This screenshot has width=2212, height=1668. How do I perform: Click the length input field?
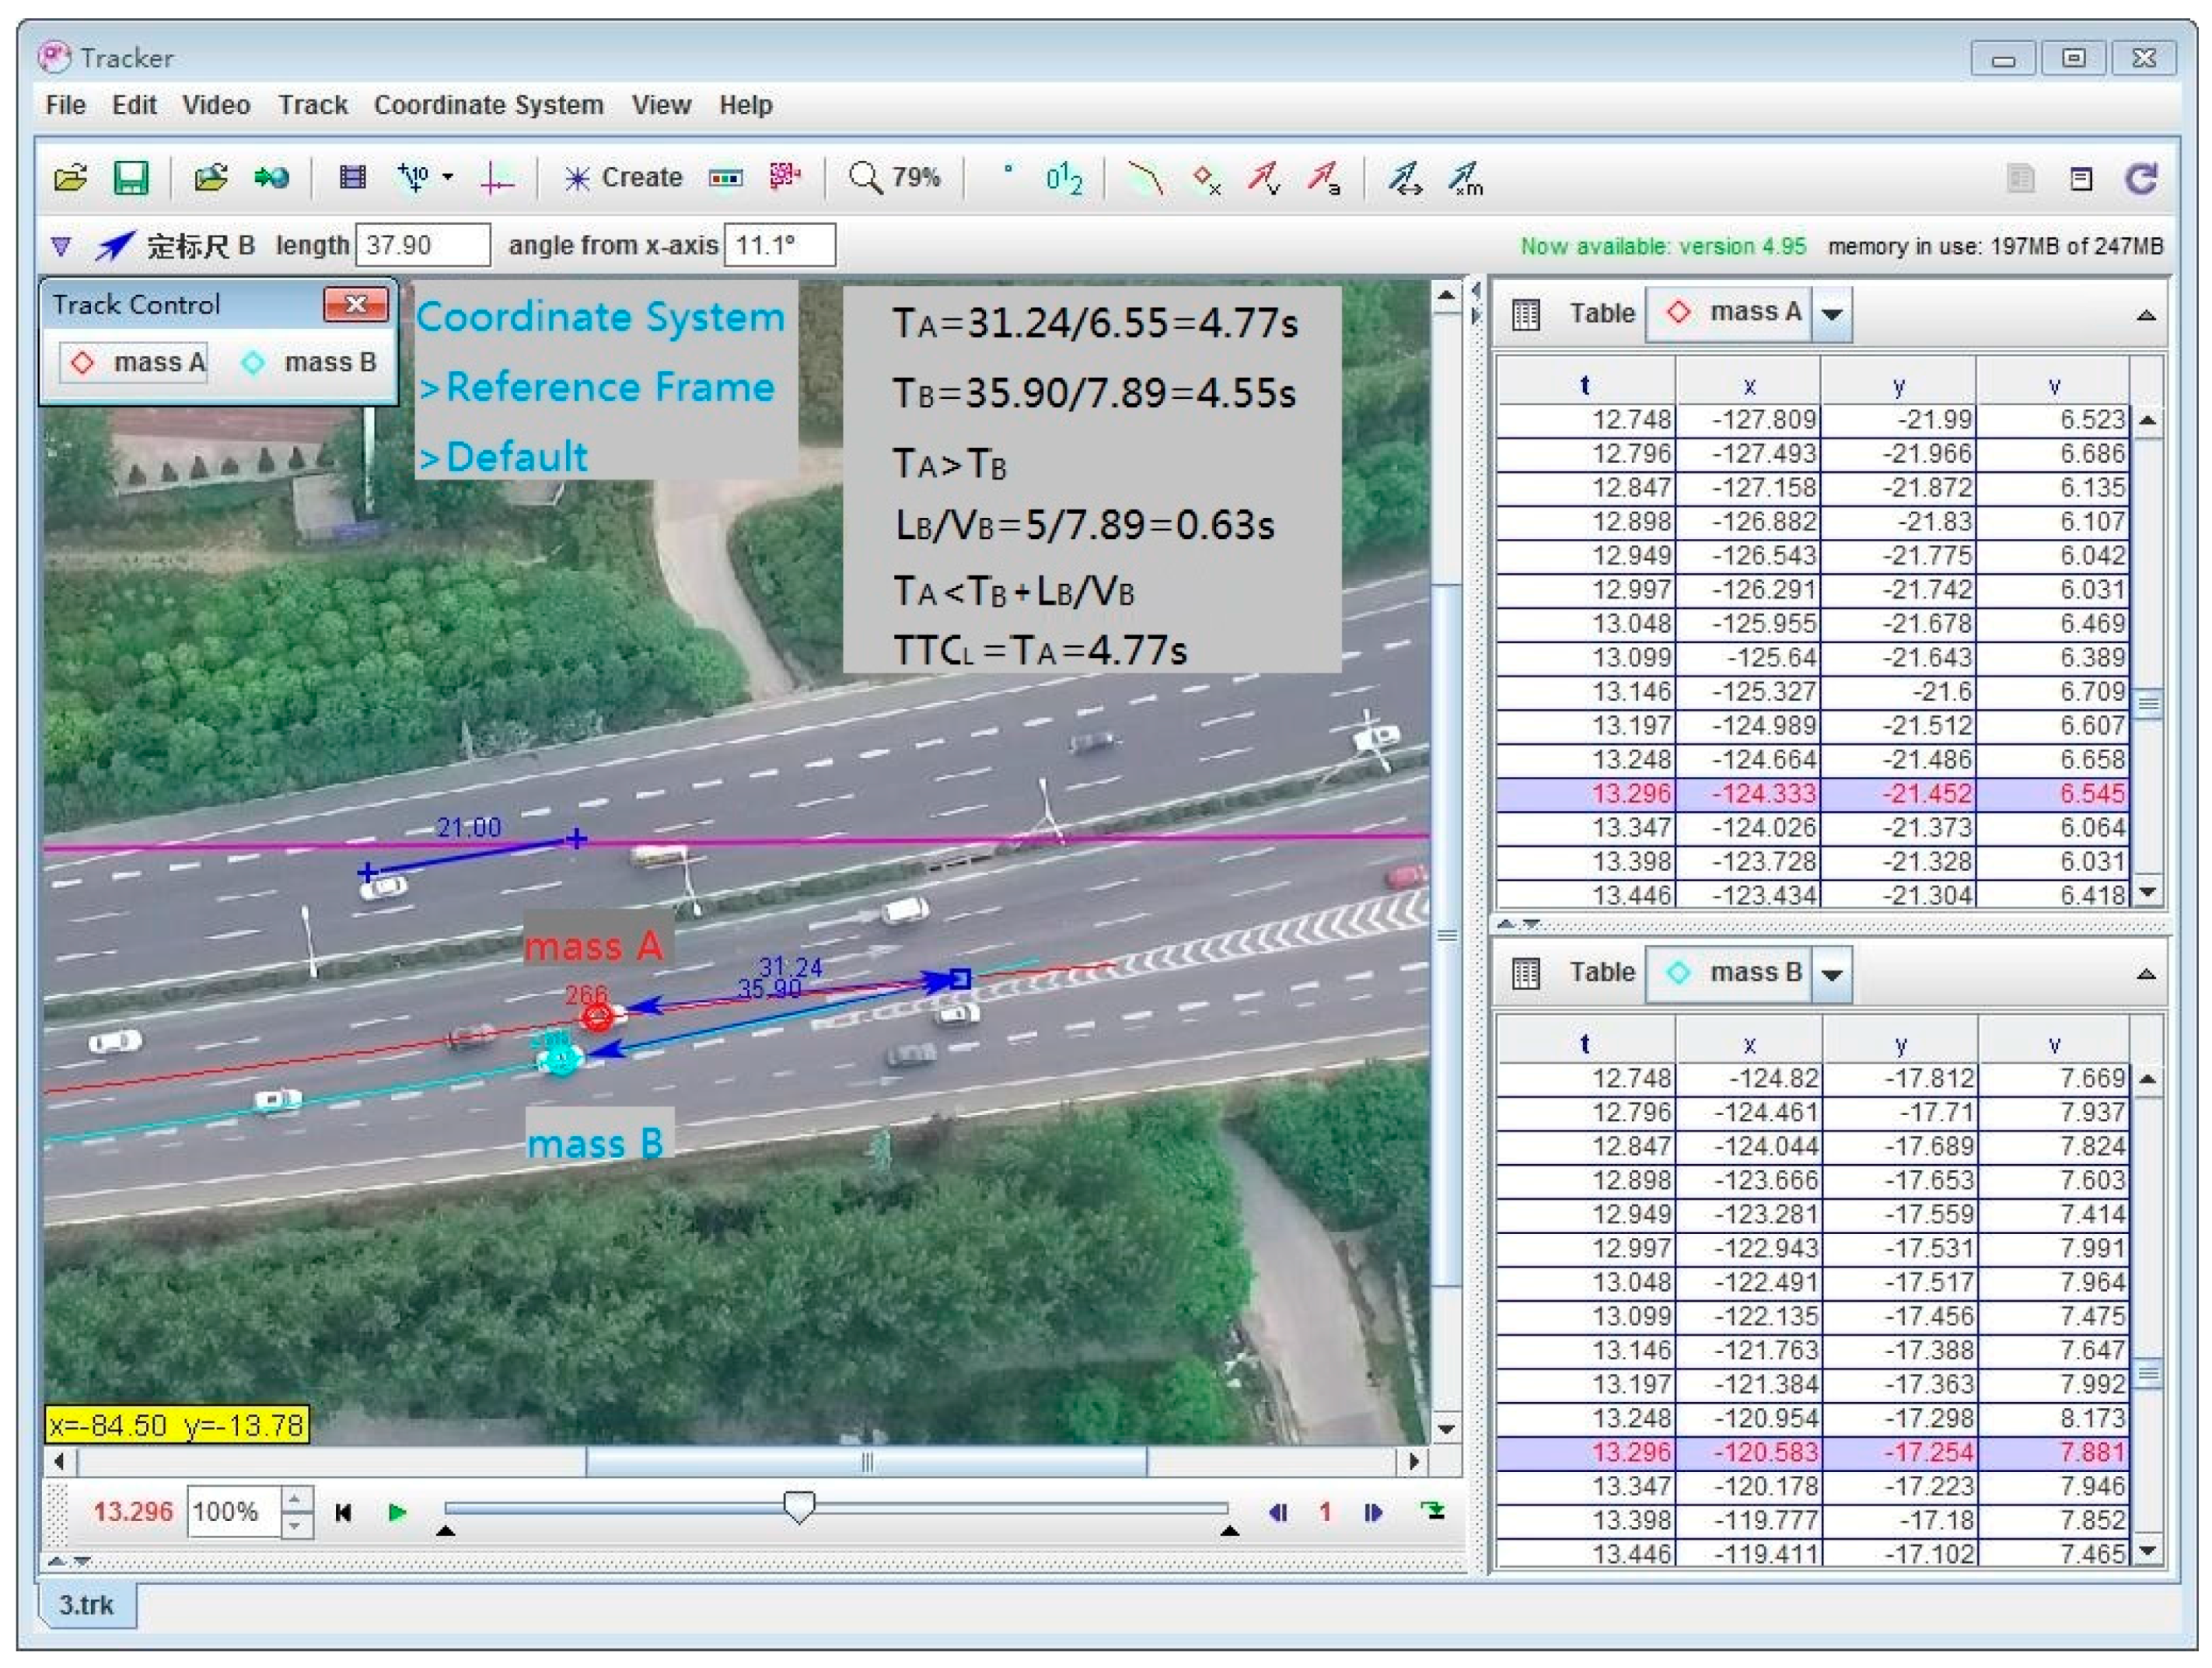coord(423,245)
